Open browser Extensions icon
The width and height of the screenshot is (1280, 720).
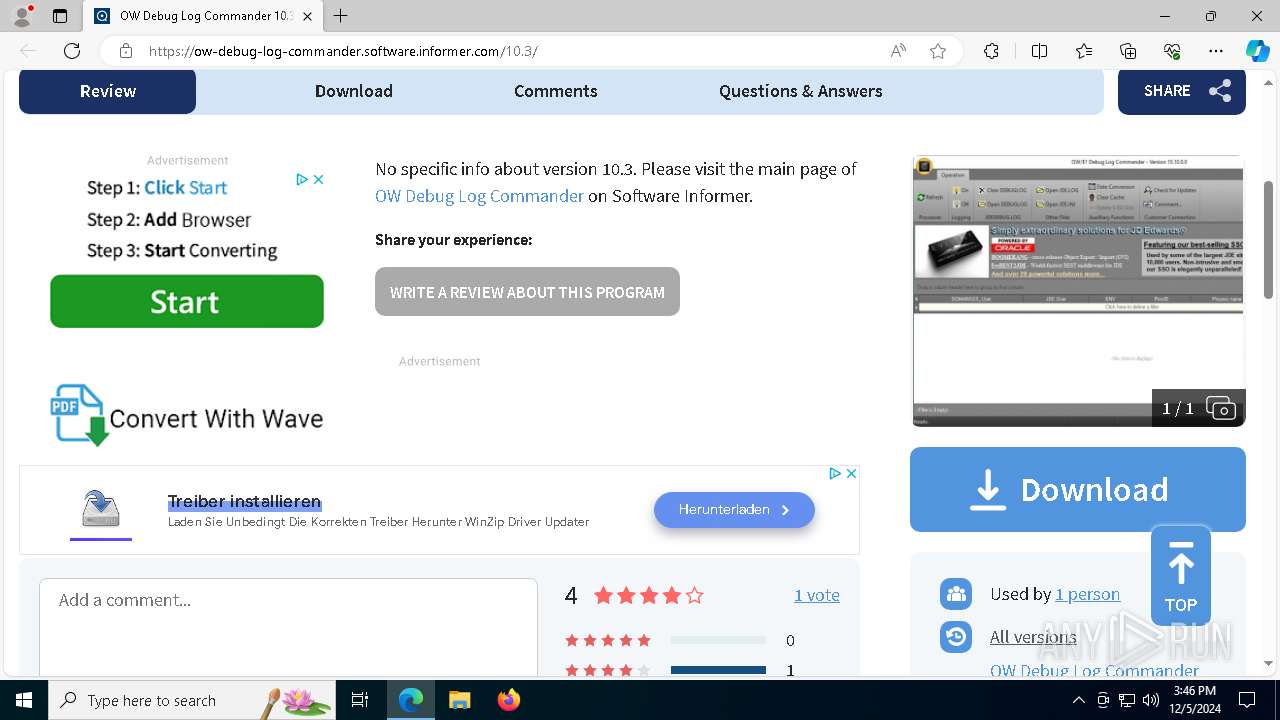click(x=991, y=51)
